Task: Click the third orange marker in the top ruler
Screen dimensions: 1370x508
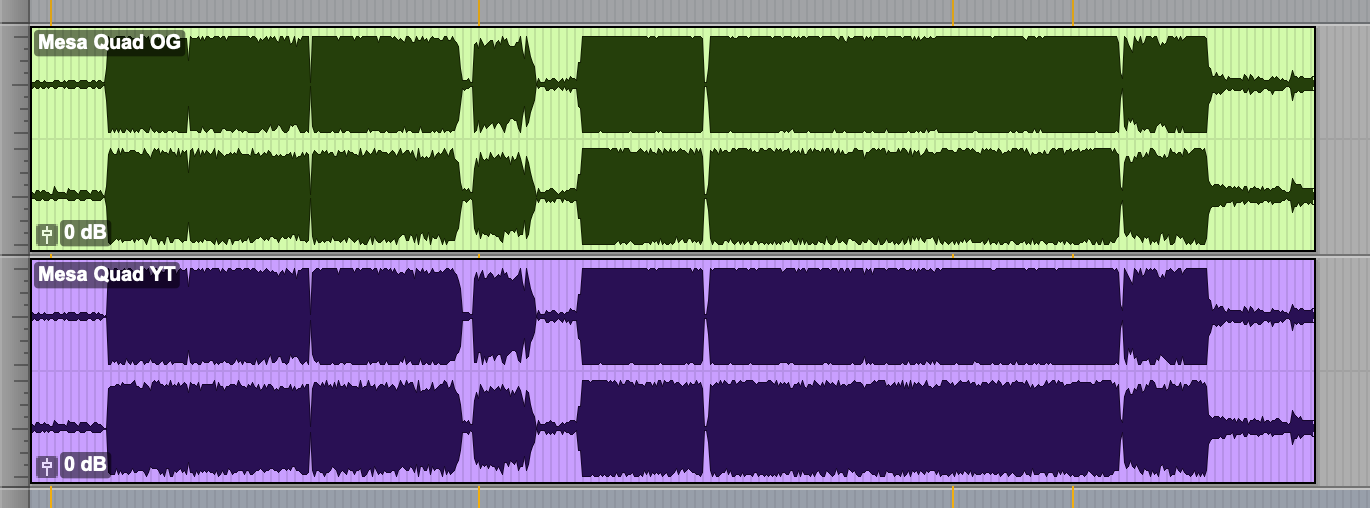Action: [x=953, y=12]
